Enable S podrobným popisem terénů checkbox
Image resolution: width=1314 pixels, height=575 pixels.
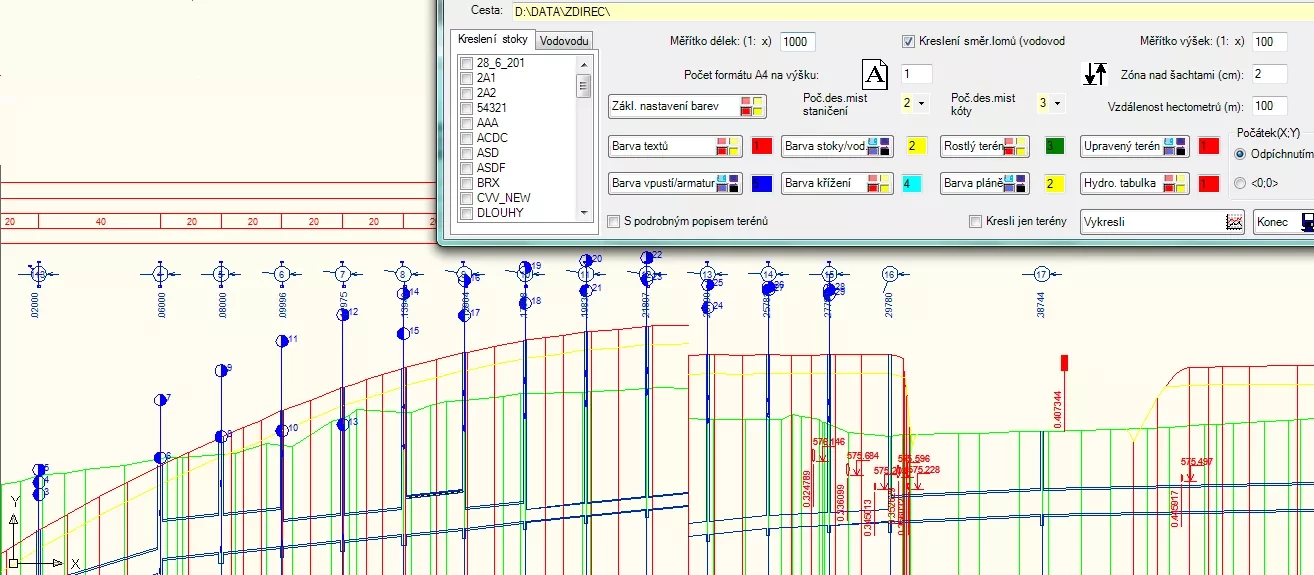pyautogui.click(x=615, y=221)
